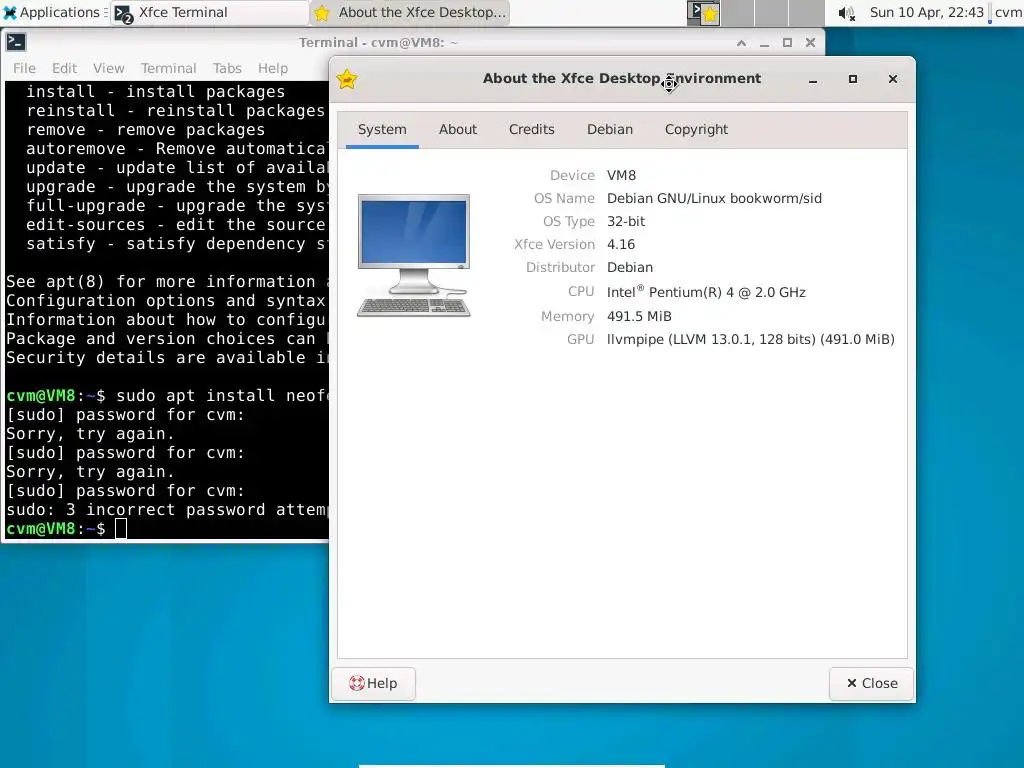Switch to the Debian tab
The width and height of the screenshot is (1024, 768).
610,129
